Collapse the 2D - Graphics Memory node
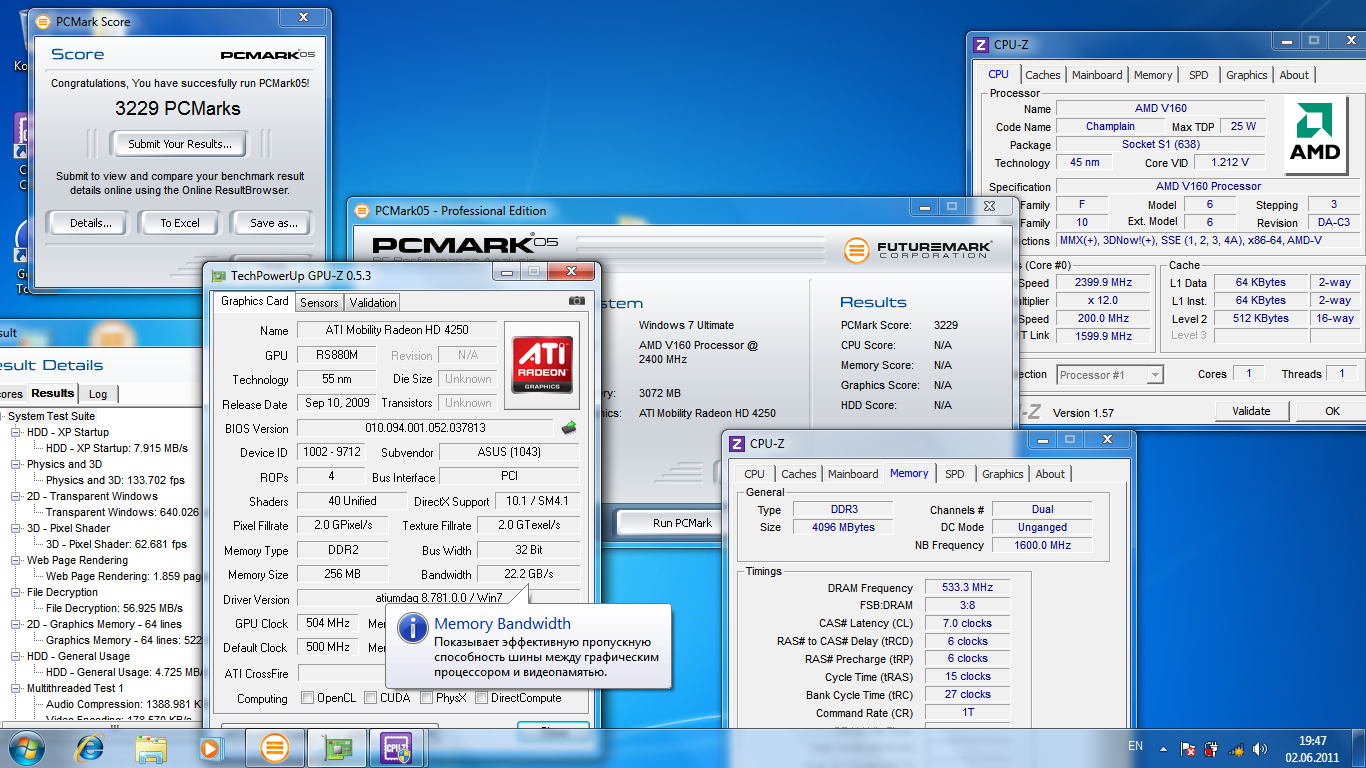The height and width of the screenshot is (768, 1366). (x=17, y=624)
